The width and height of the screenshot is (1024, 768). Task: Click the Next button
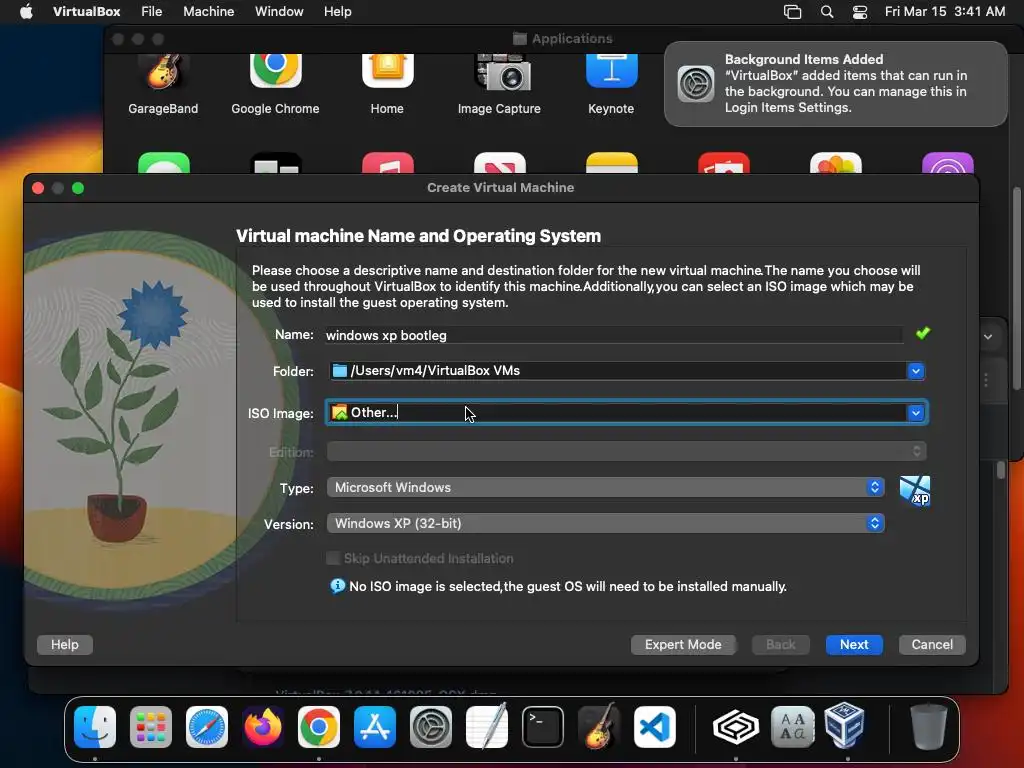tap(854, 645)
